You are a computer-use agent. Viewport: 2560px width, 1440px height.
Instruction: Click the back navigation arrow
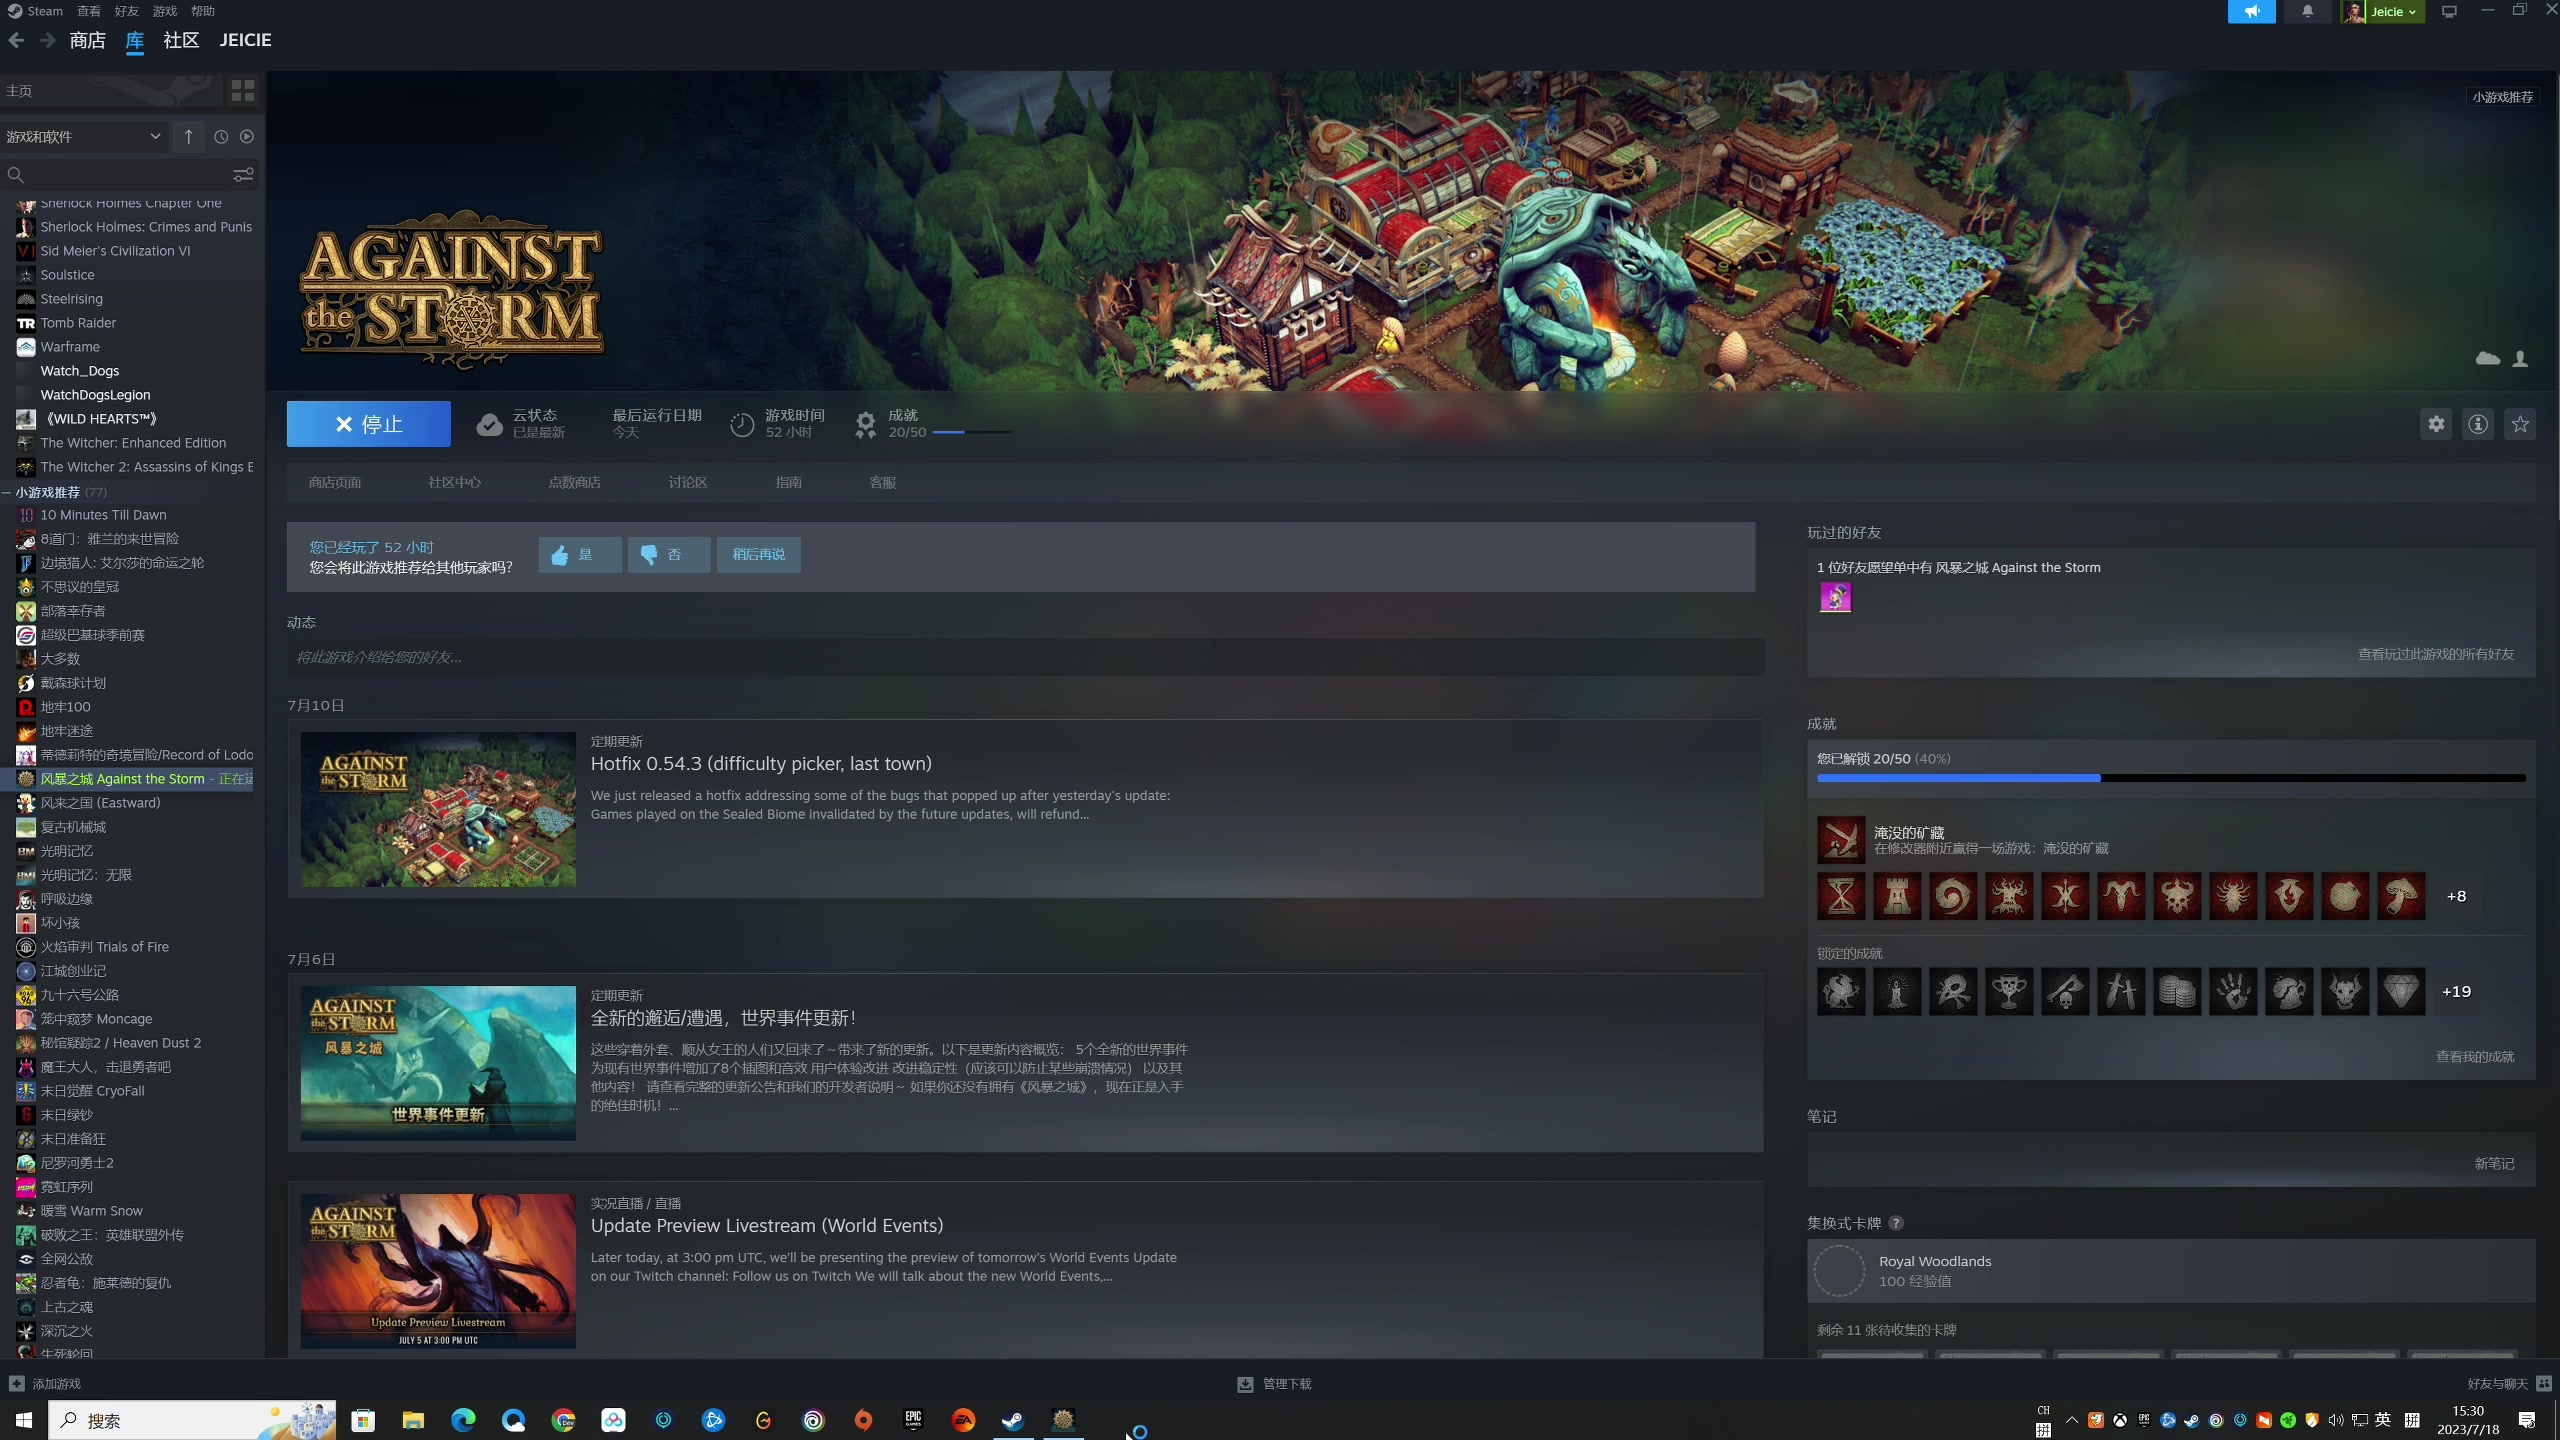[16, 40]
